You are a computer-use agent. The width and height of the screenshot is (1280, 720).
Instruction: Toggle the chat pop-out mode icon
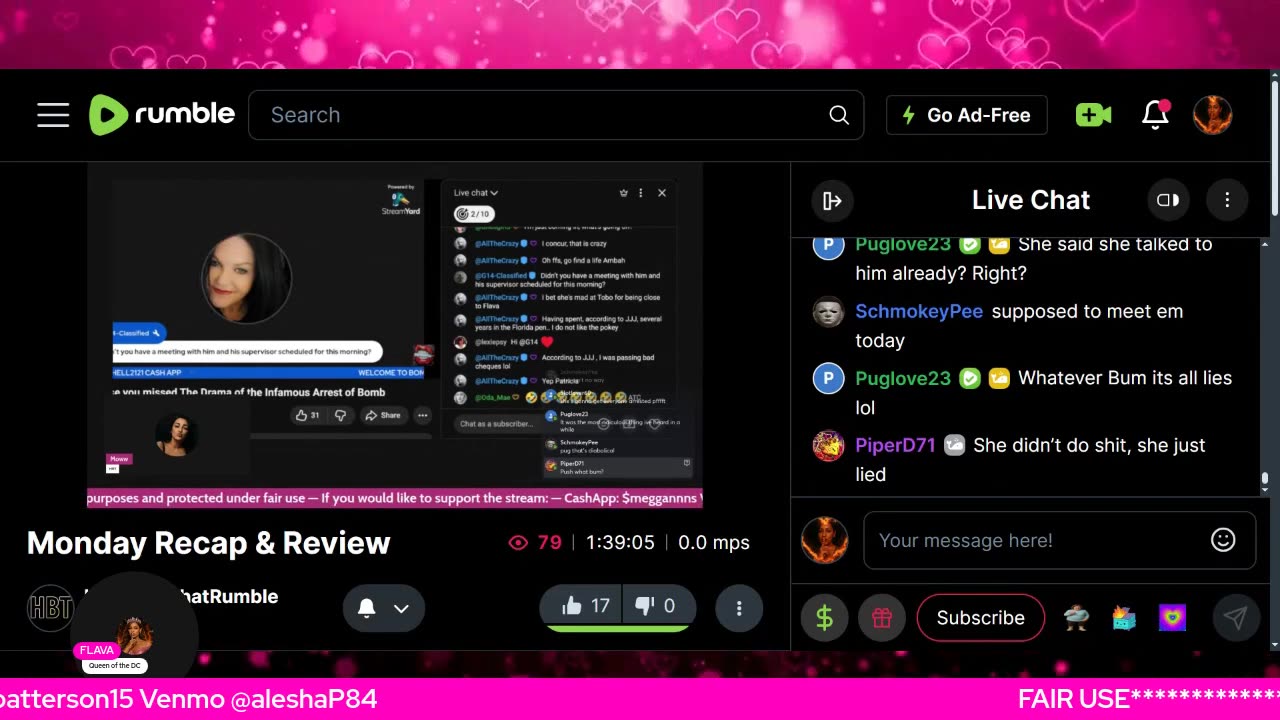click(1167, 200)
